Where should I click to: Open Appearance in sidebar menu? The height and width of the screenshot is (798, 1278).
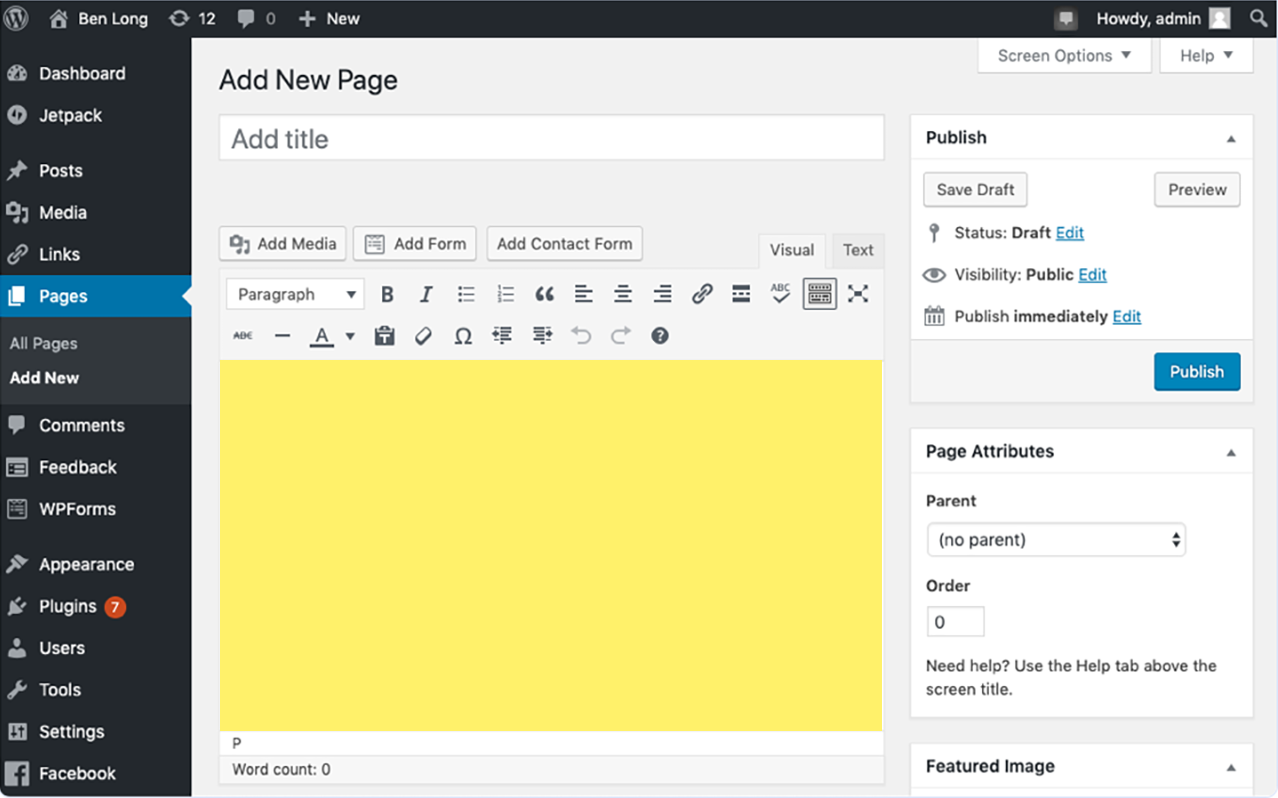point(95,565)
